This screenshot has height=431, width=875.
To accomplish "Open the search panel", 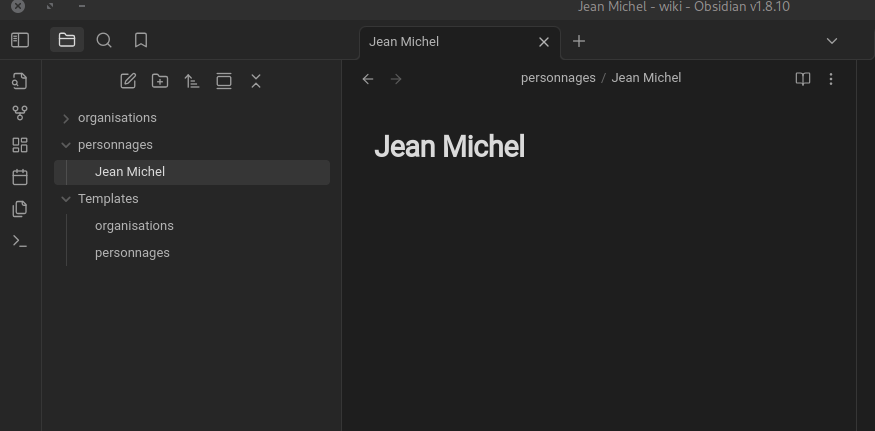I will [104, 40].
